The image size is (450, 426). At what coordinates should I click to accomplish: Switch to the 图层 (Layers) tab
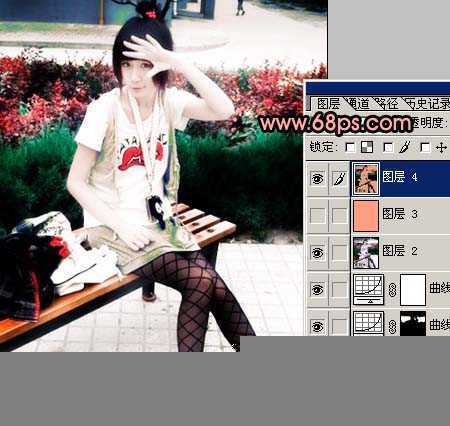coord(328,104)
